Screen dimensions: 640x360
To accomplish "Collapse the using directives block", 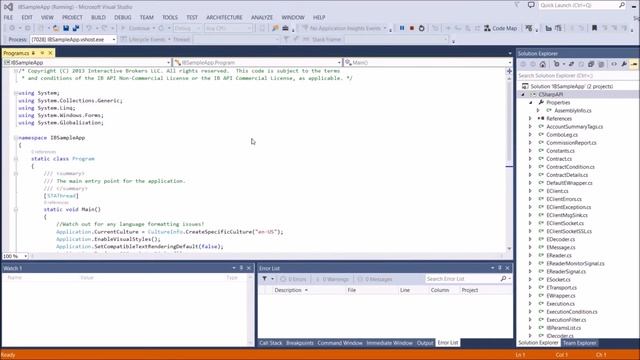I will click(x=16, y=93).
